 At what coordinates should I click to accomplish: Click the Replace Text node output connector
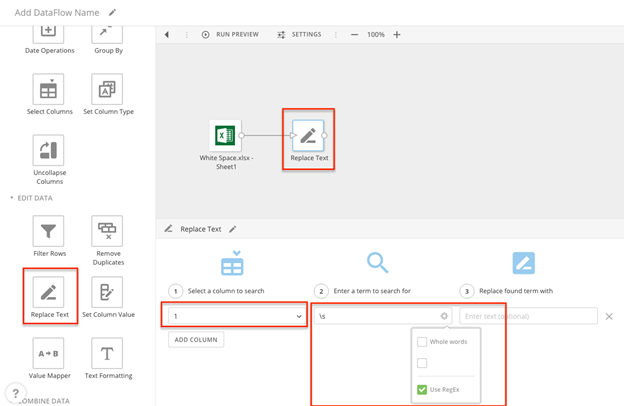point(324,135)
